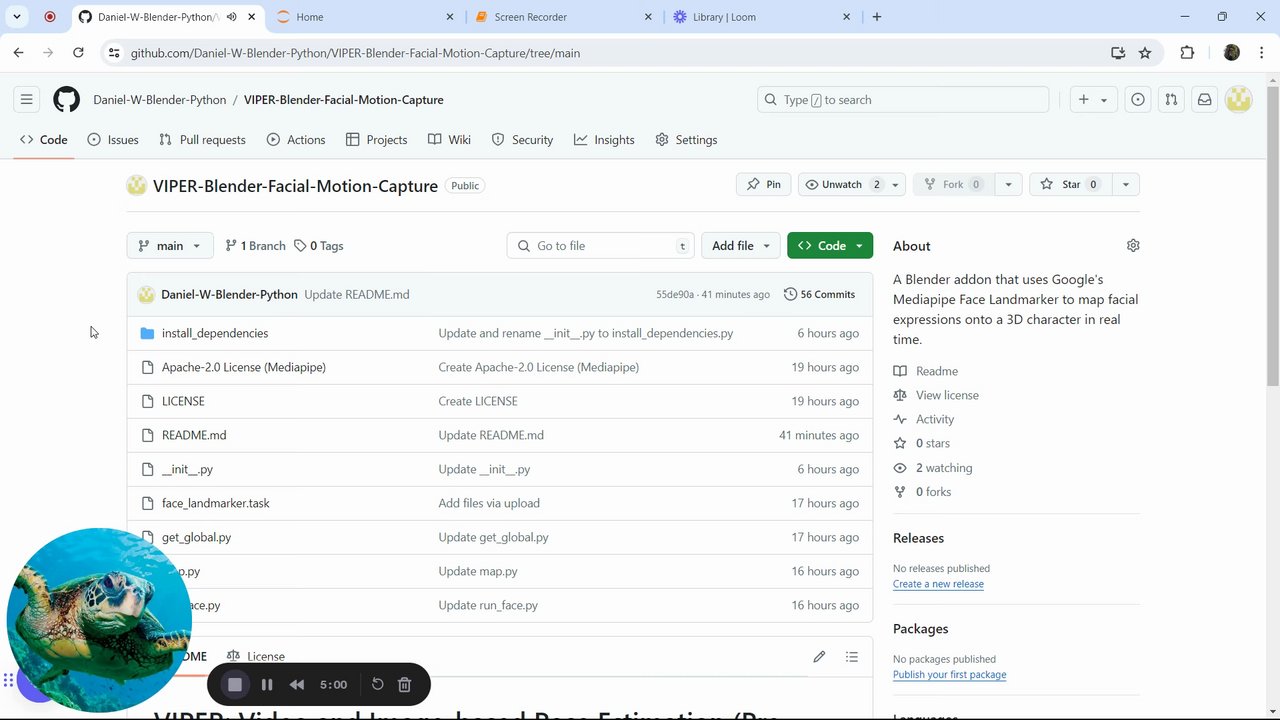Click the View license sidebar link
This screenshot has width=1280, height=720.
coord(947,395)
